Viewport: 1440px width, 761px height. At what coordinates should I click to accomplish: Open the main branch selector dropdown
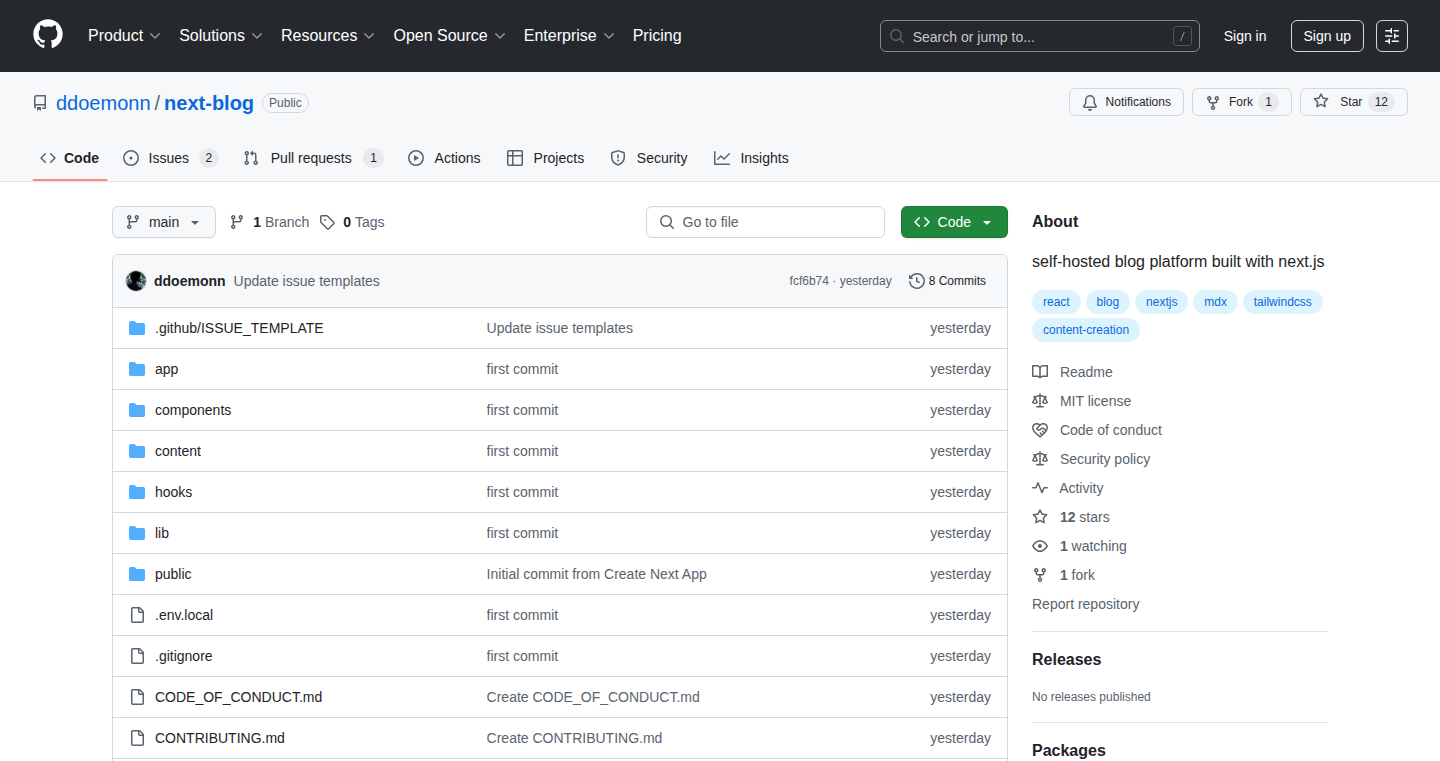coord(164,222)
